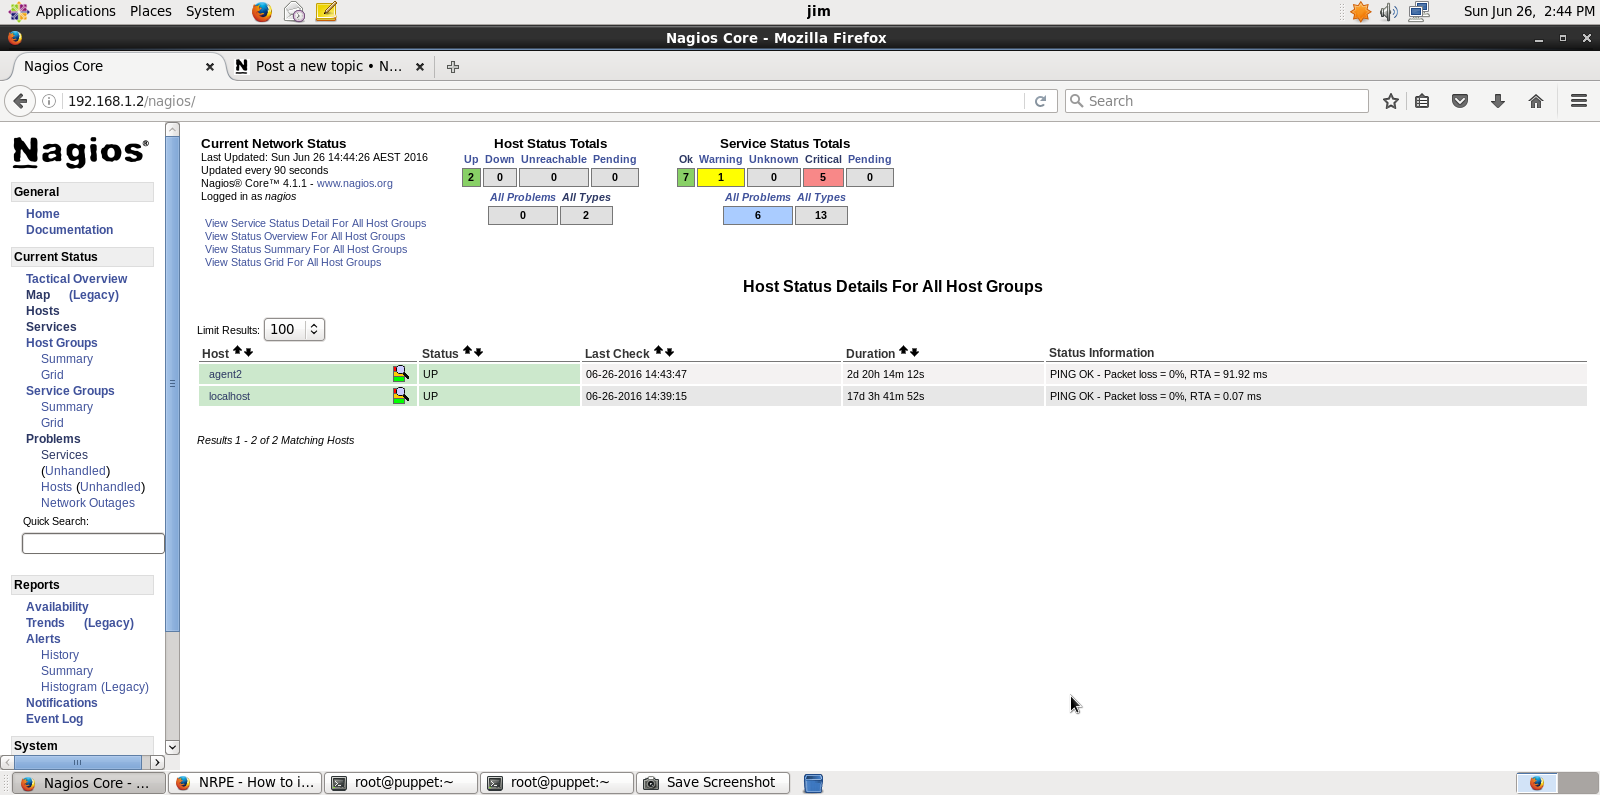
Task: Go to the Firefox home page icon
Action: tap(1536, 101)
